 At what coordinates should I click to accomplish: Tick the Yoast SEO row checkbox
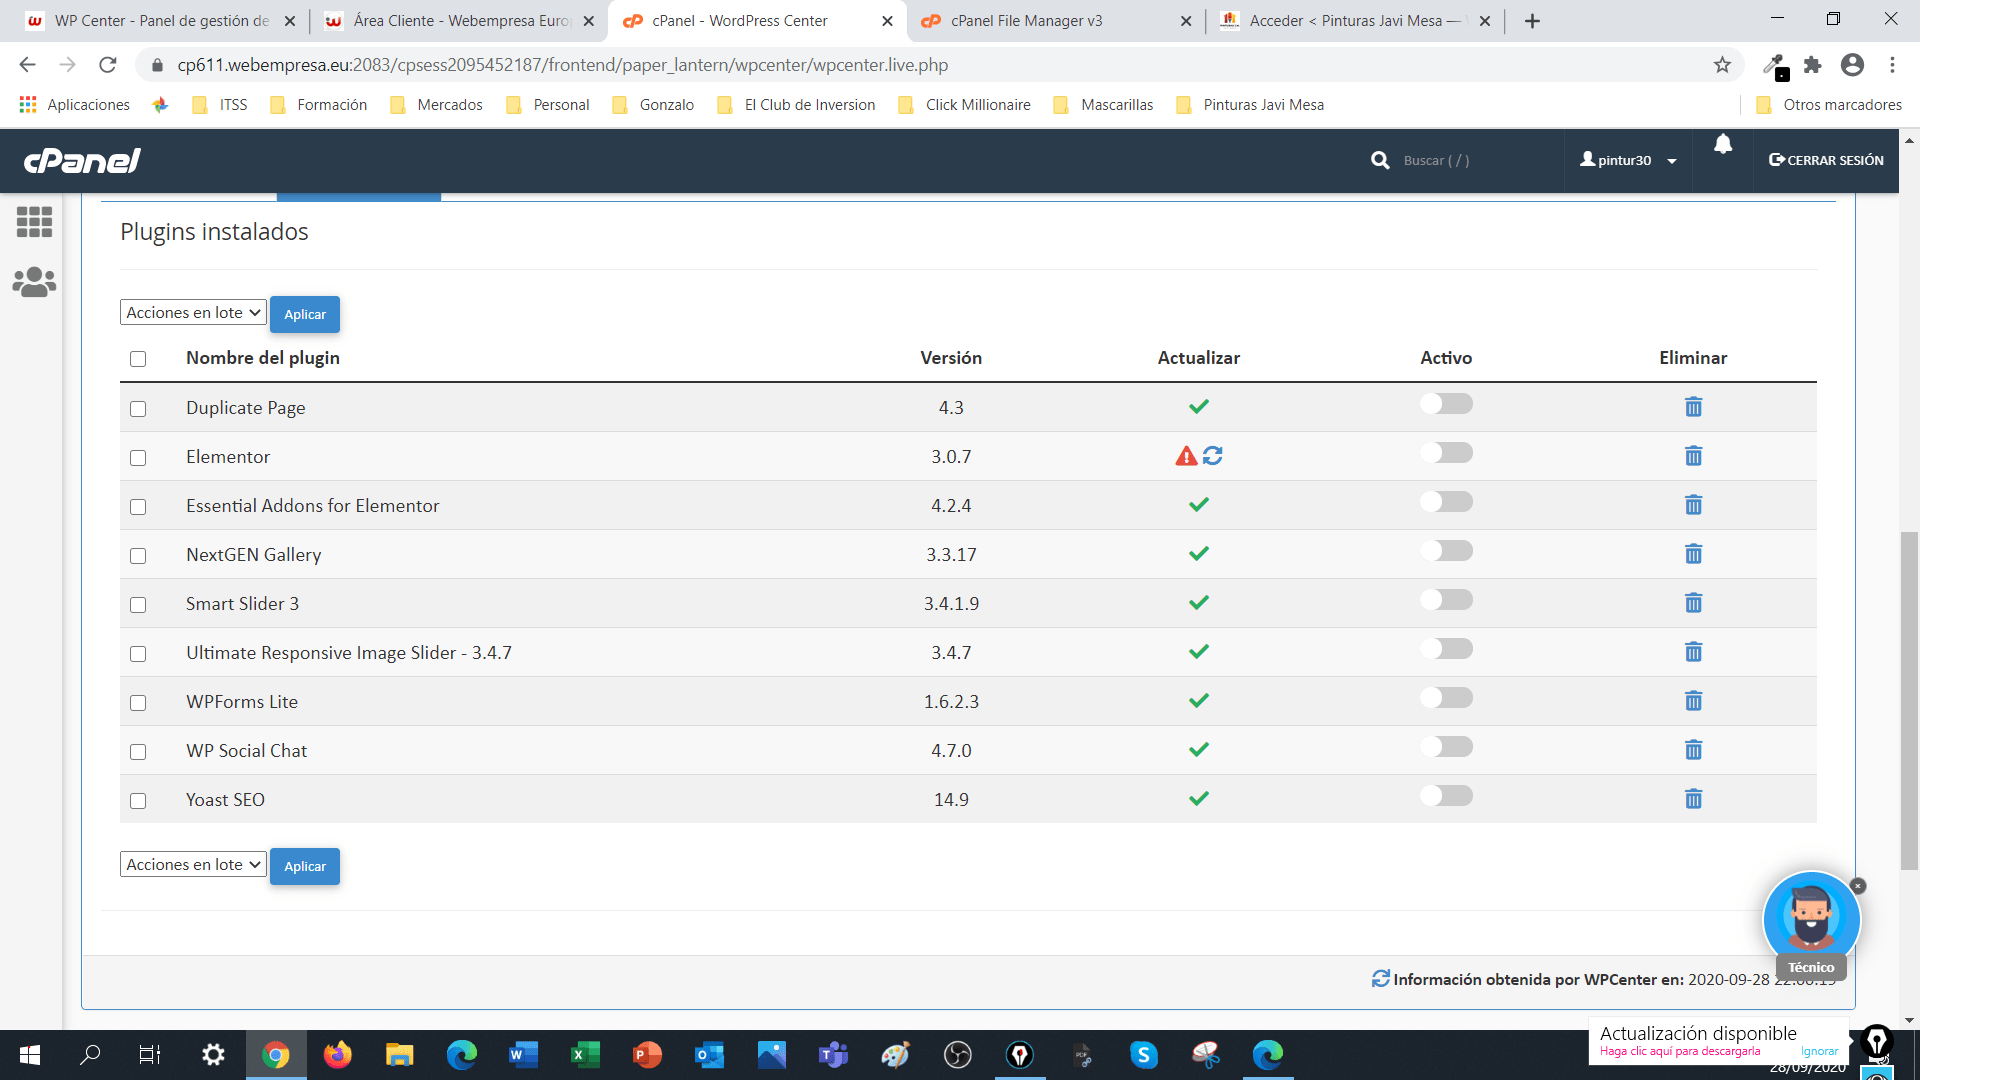(138, 801)
